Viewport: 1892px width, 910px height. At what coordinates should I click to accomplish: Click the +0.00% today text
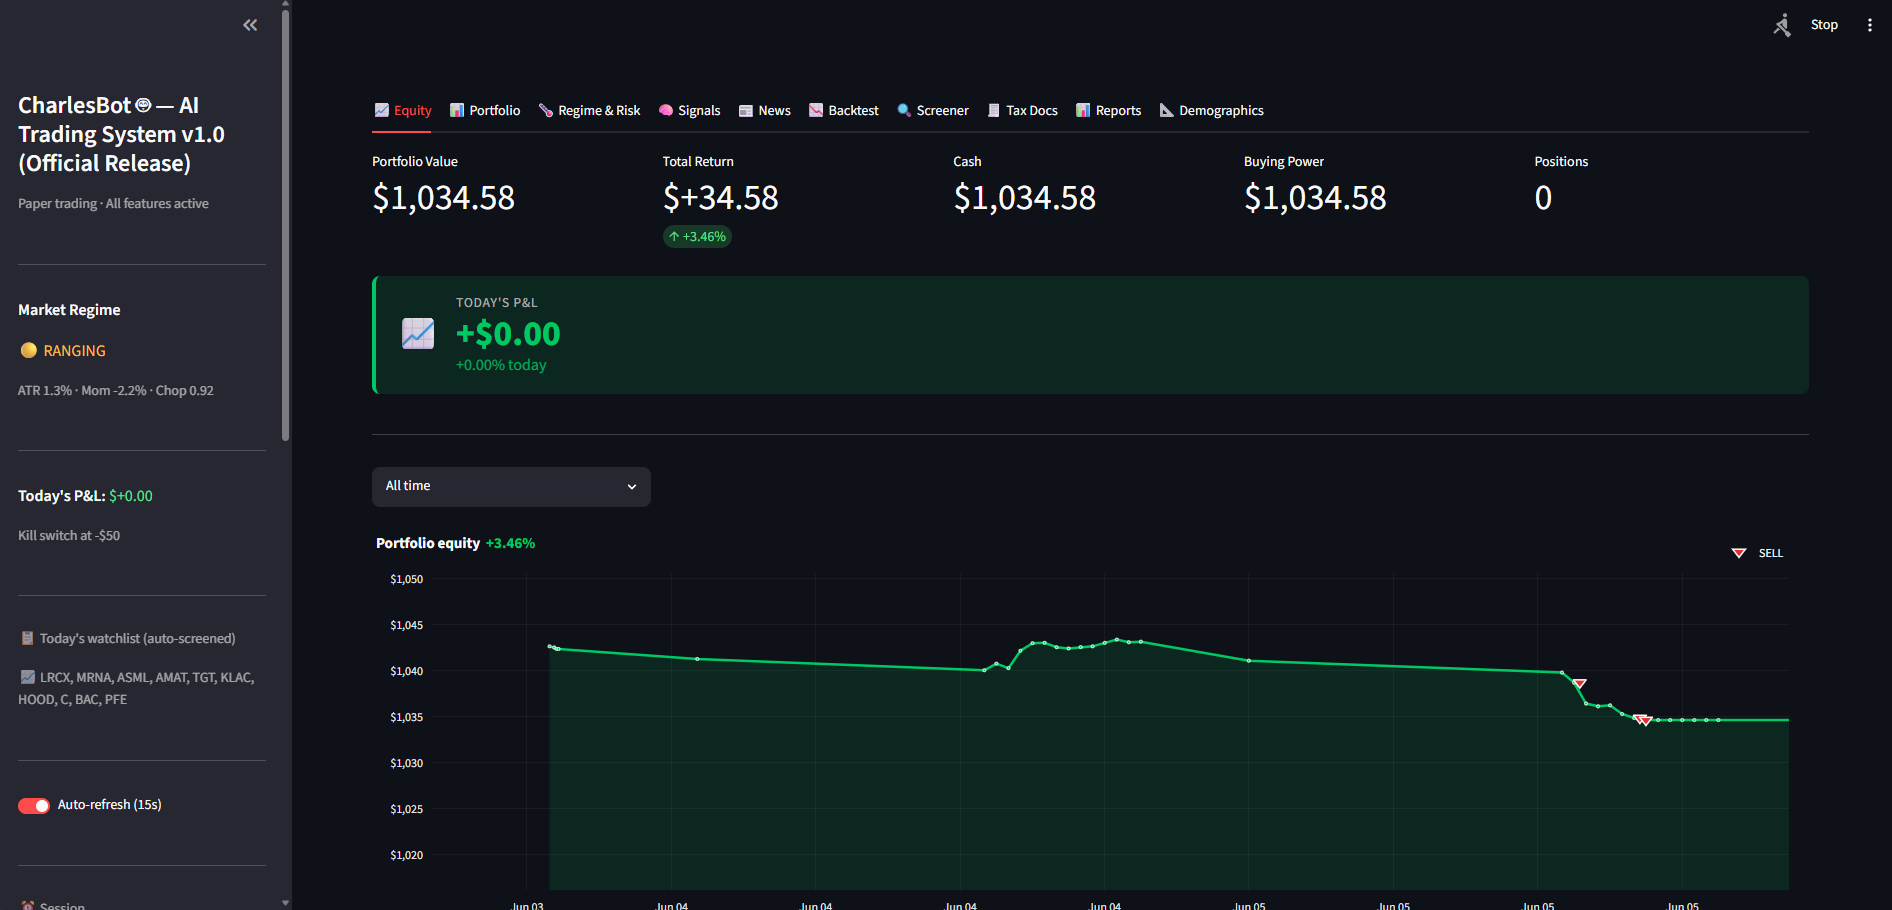tap(501, 365)
